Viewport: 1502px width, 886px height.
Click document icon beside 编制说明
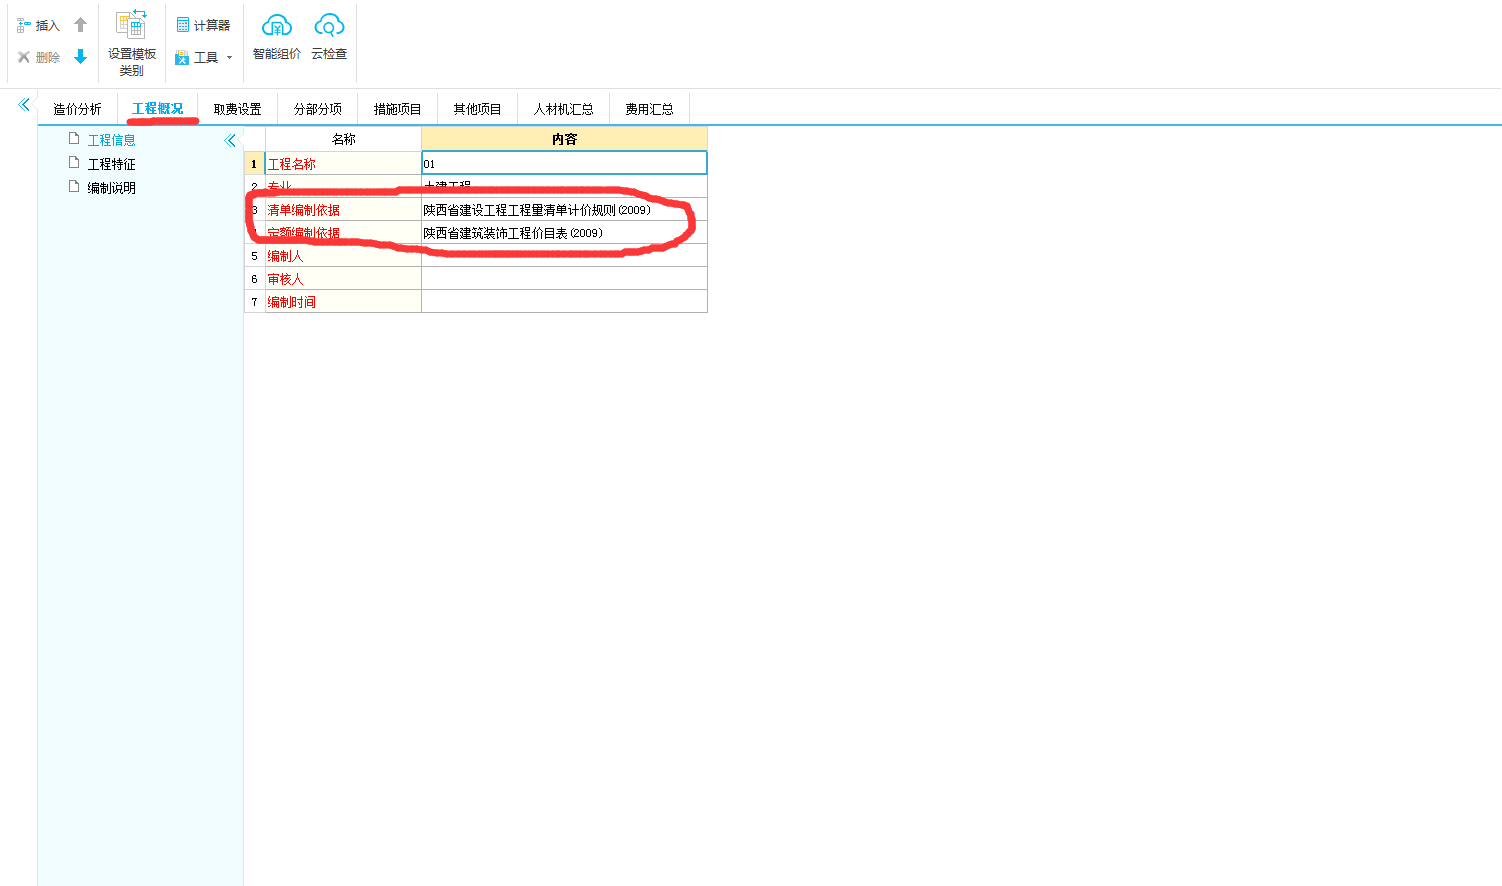pyautogui.click(x=74, y=186)
